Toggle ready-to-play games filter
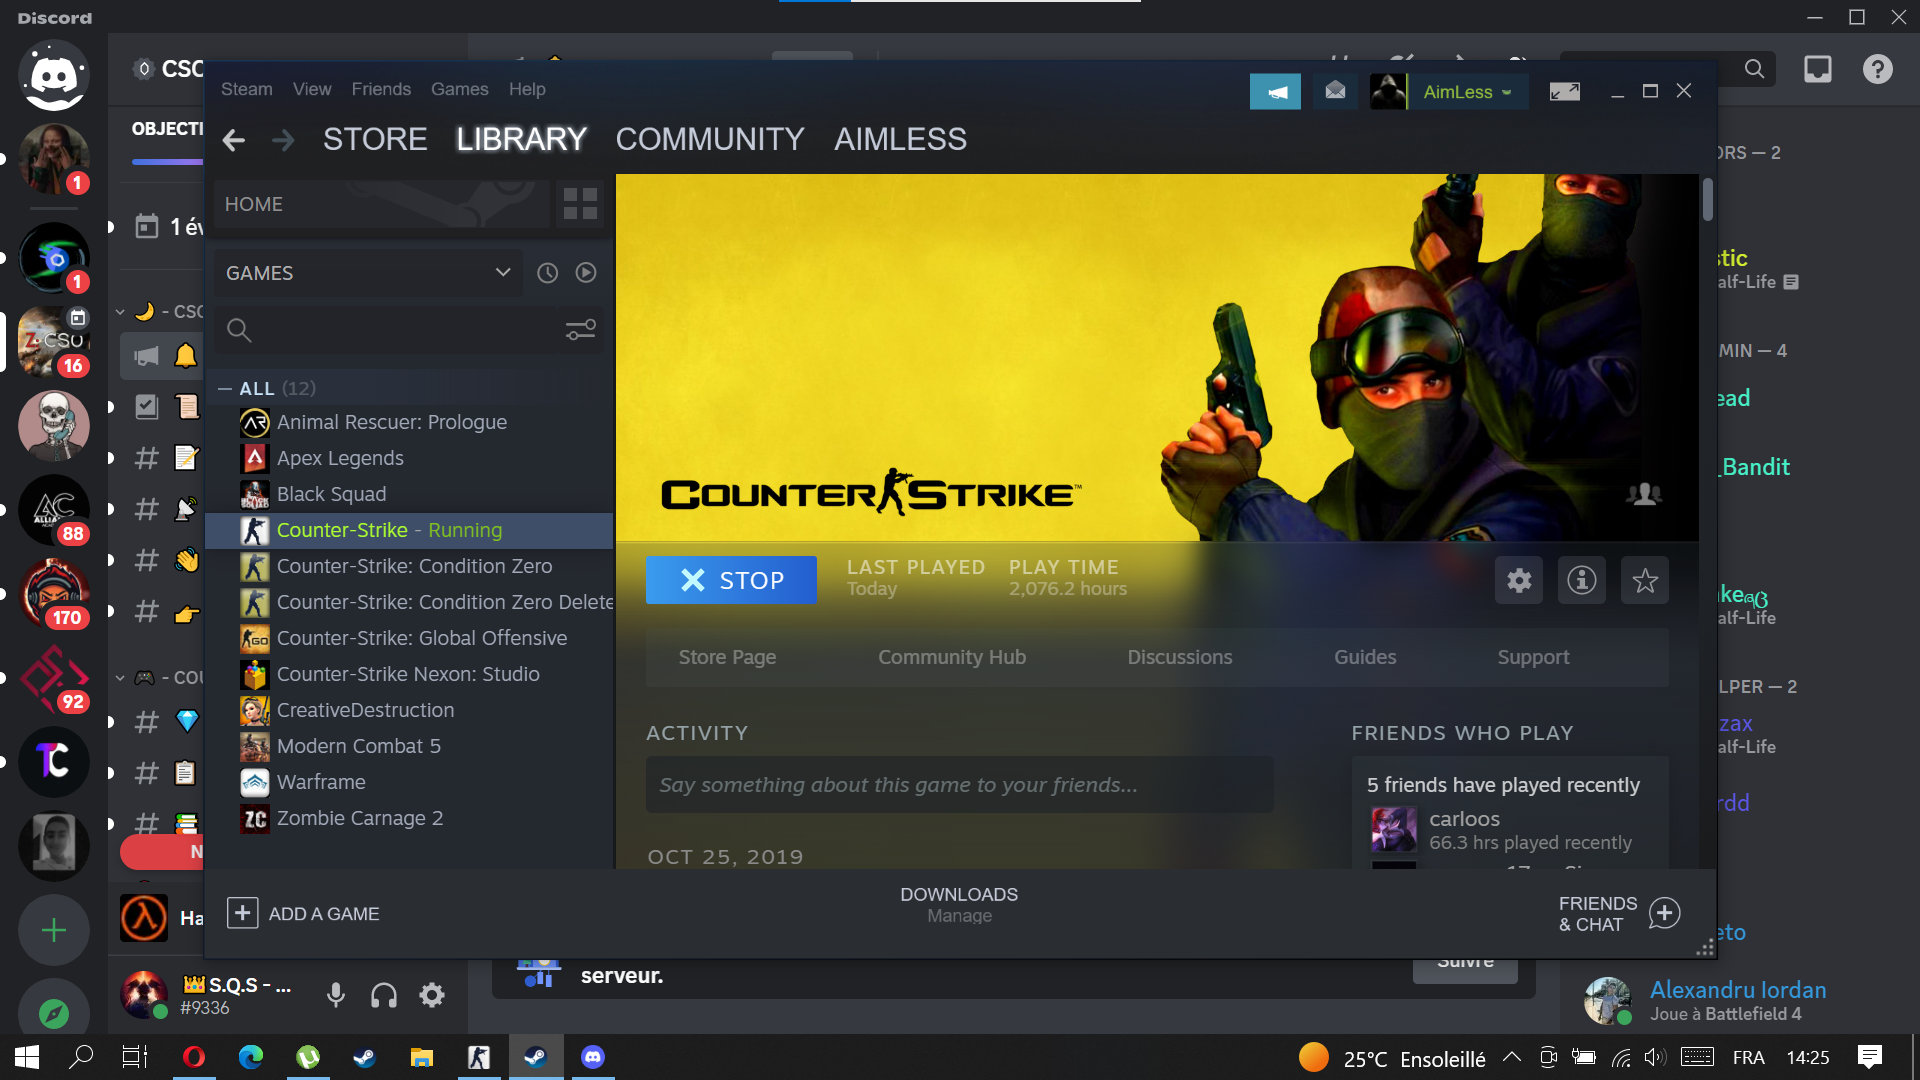Screen dimensions: 1920x1080 (586, 273)
